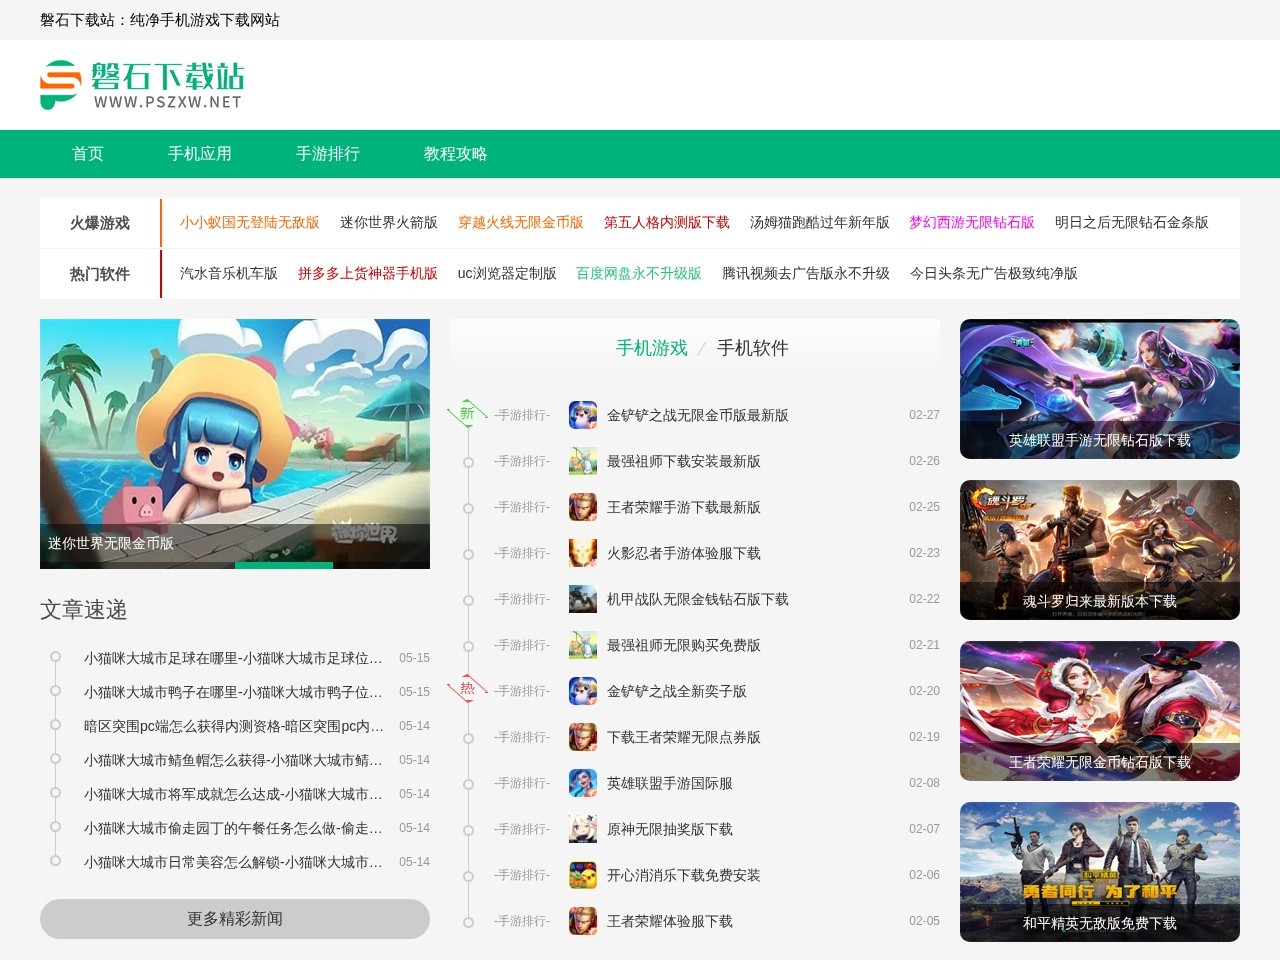Image resolution: width=1280 pixels, height=960 pixels.
Task: Go to the 首页 nav item
Action: [88, 154]
